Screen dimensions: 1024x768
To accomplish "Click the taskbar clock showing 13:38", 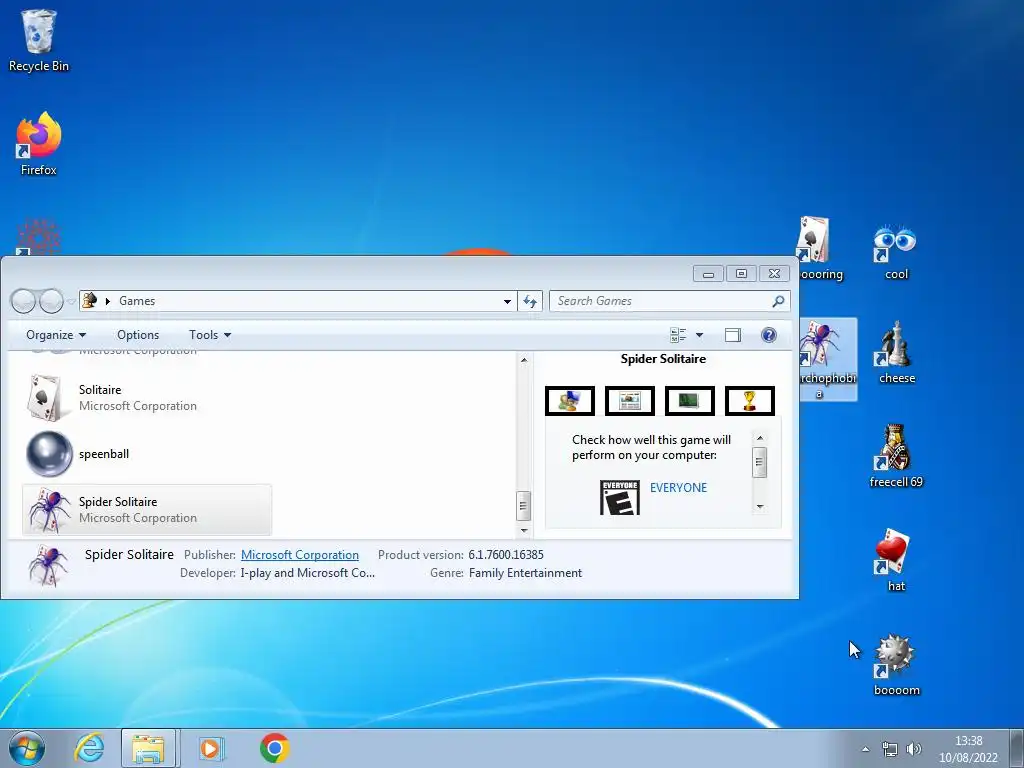I will [968, 749].
